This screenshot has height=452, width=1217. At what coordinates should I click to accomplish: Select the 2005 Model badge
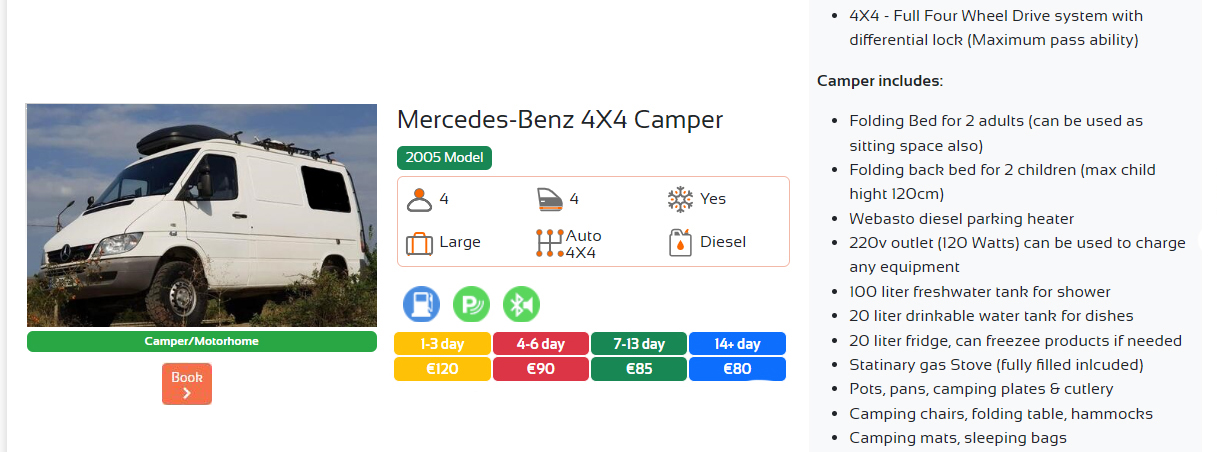tap(444, 158)
